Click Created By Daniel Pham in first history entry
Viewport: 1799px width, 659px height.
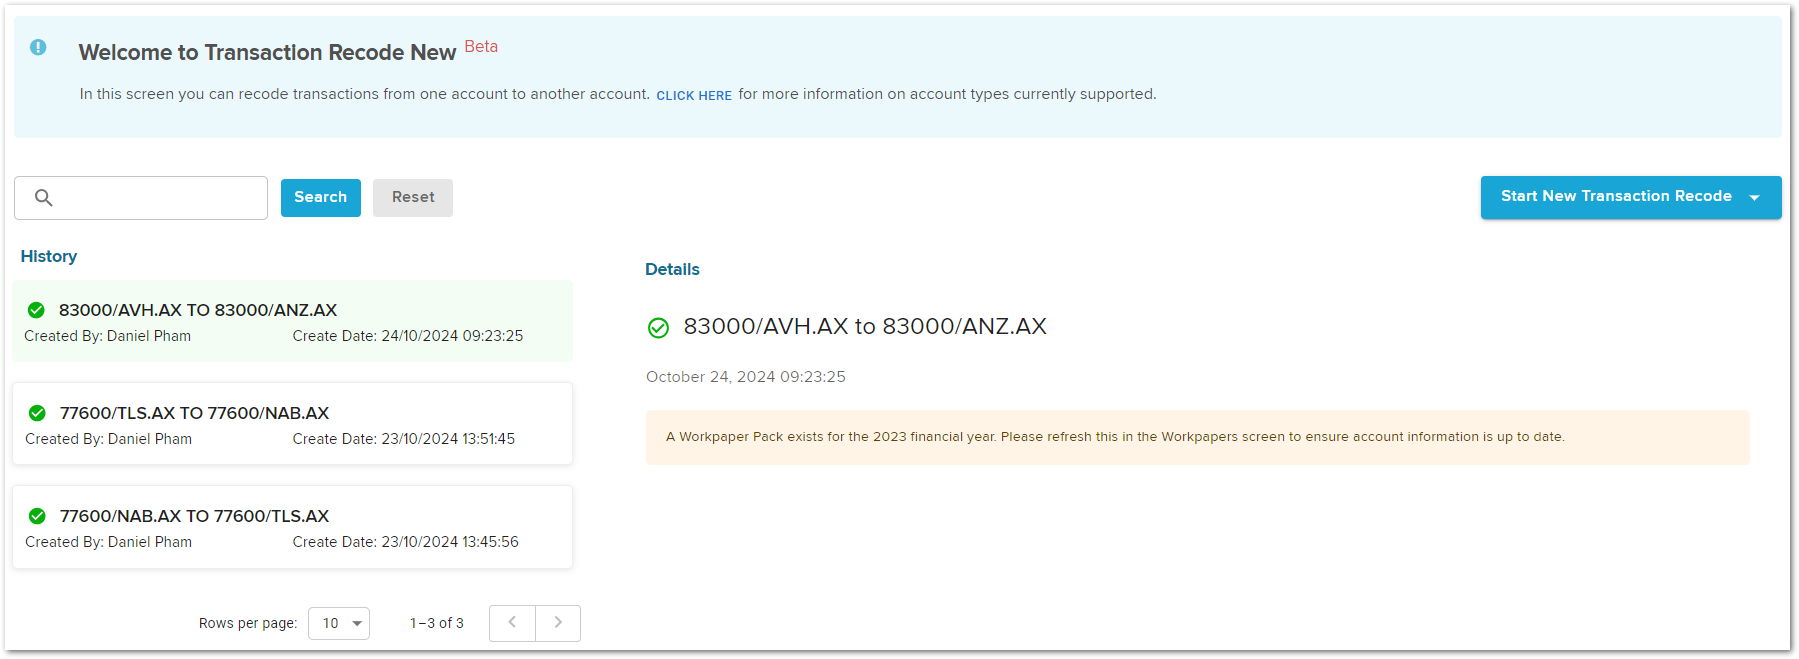pyautogui.click(x=108, y=336)
